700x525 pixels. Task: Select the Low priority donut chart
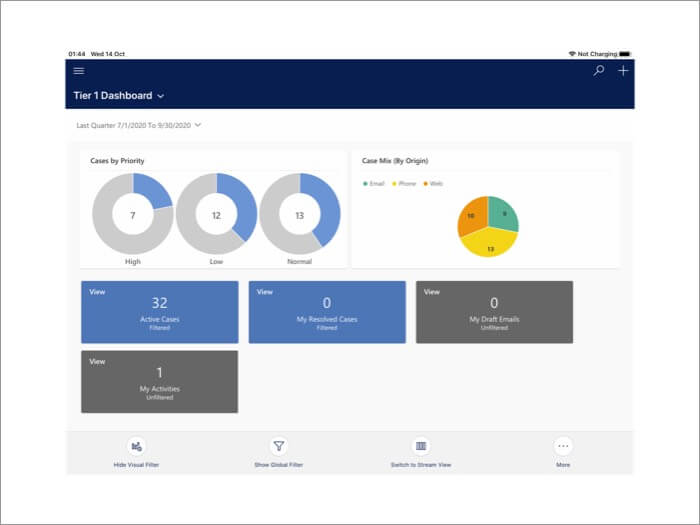click(216, 214)
